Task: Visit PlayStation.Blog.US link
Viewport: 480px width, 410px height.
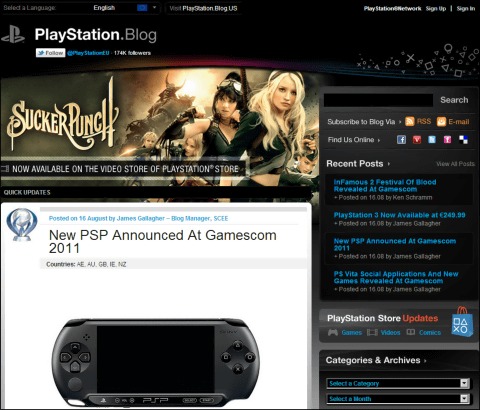Action: 203,8
